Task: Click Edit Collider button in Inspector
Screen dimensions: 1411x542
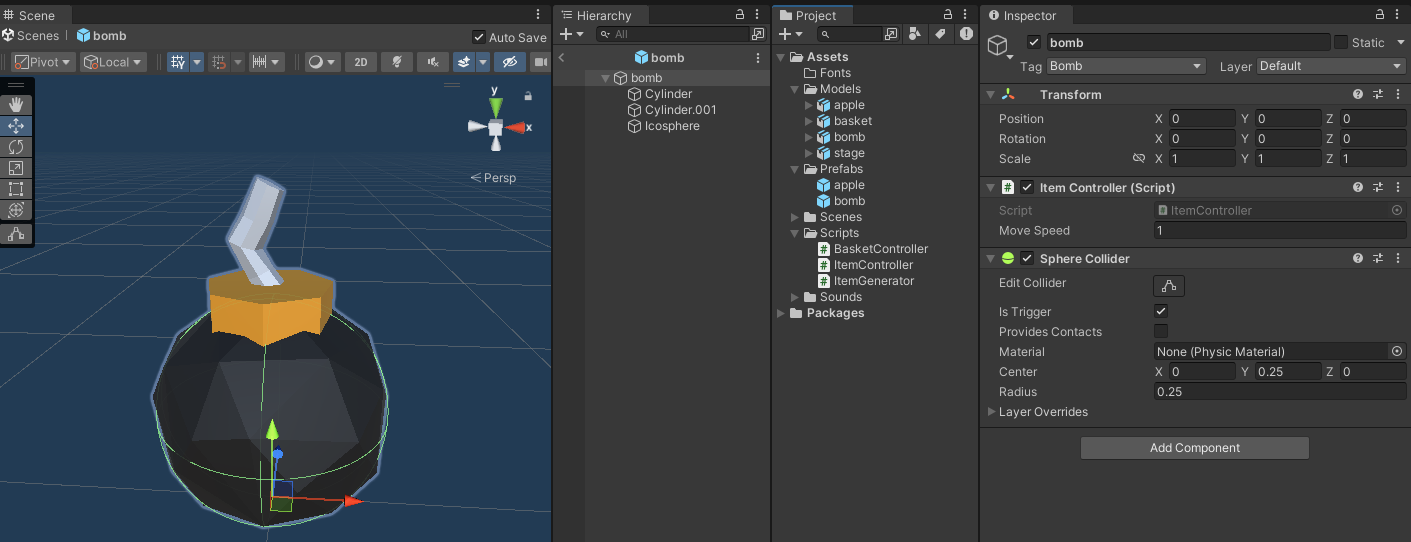Action: pos(1169,286)
